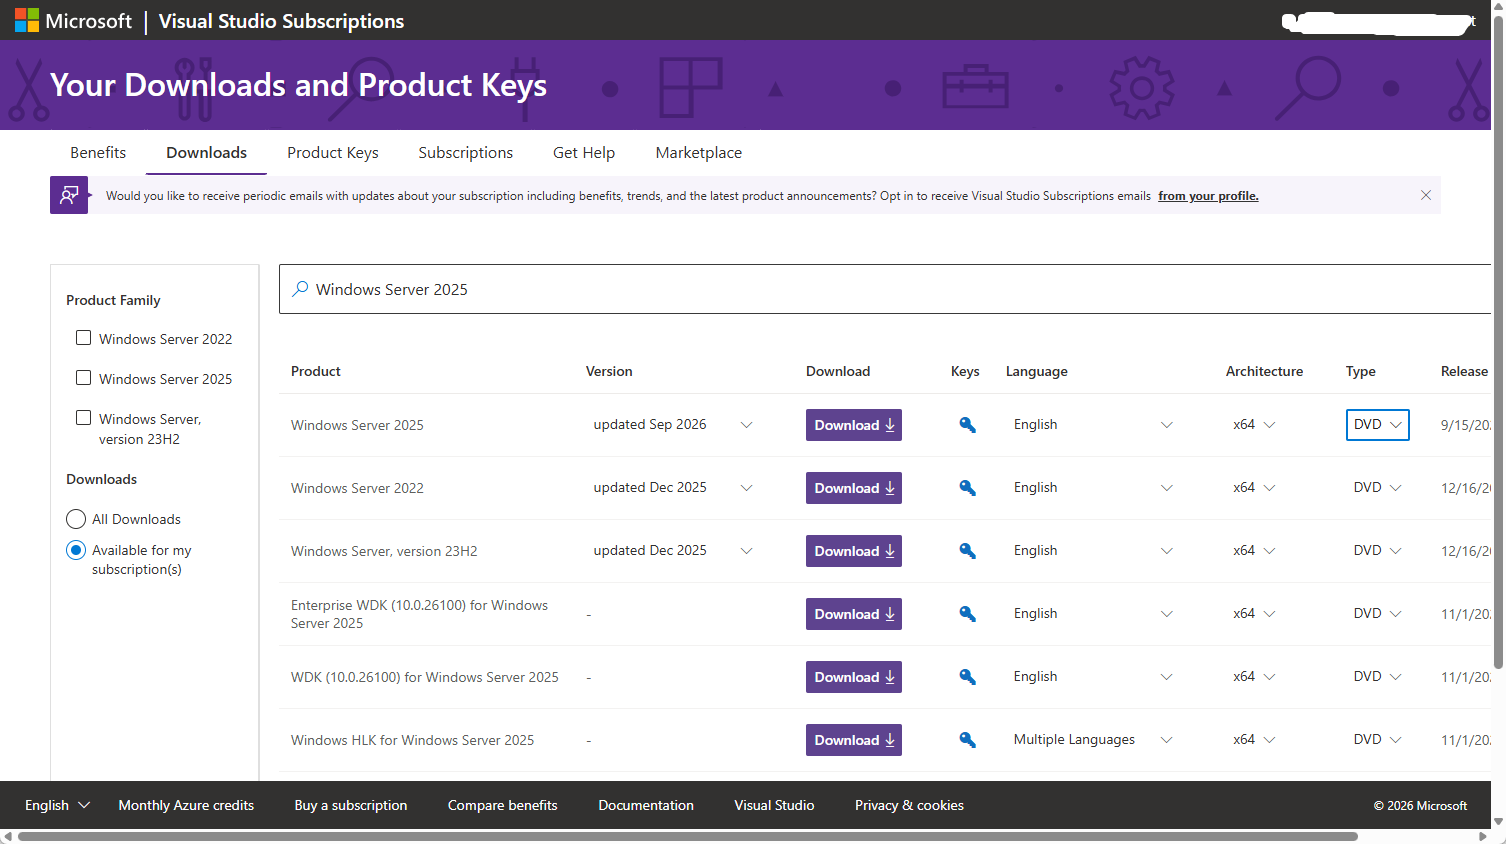Click the feedback icon on notification banner
1506x844 pixels.
coord(69,195)
